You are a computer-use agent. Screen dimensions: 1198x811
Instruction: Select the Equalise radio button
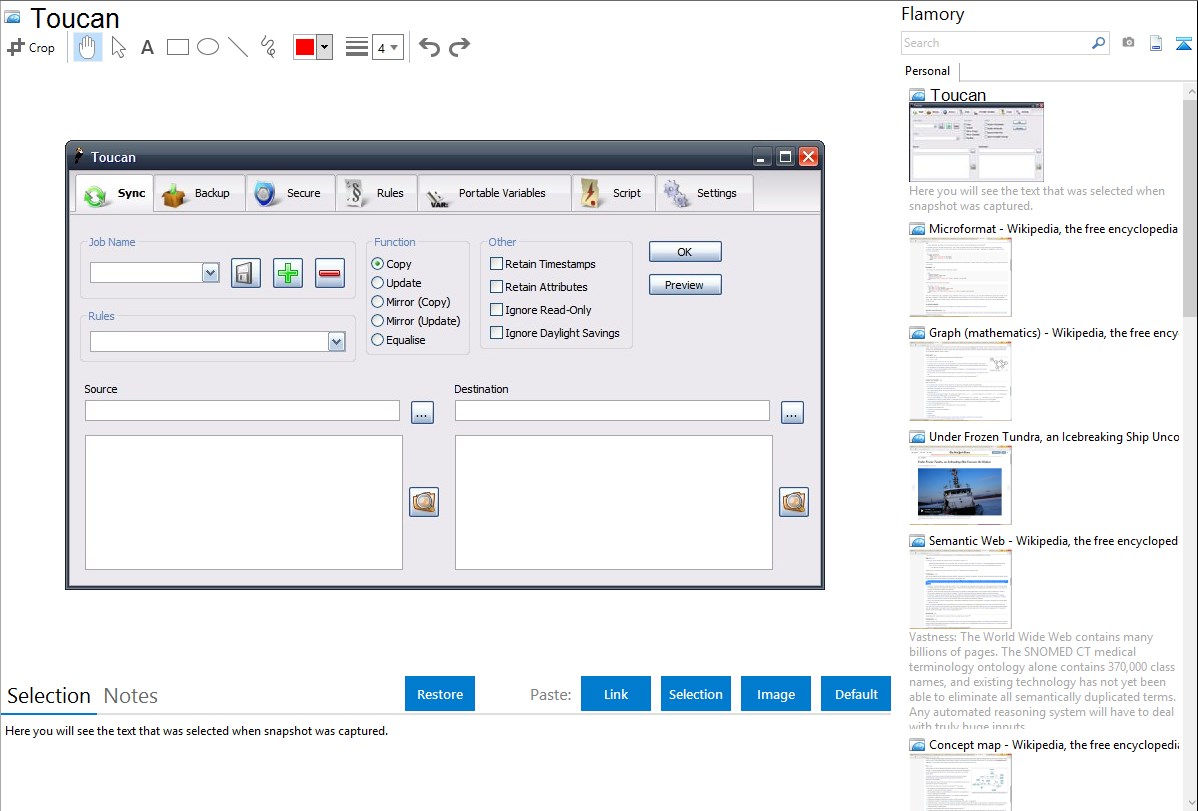click(377, 340)
